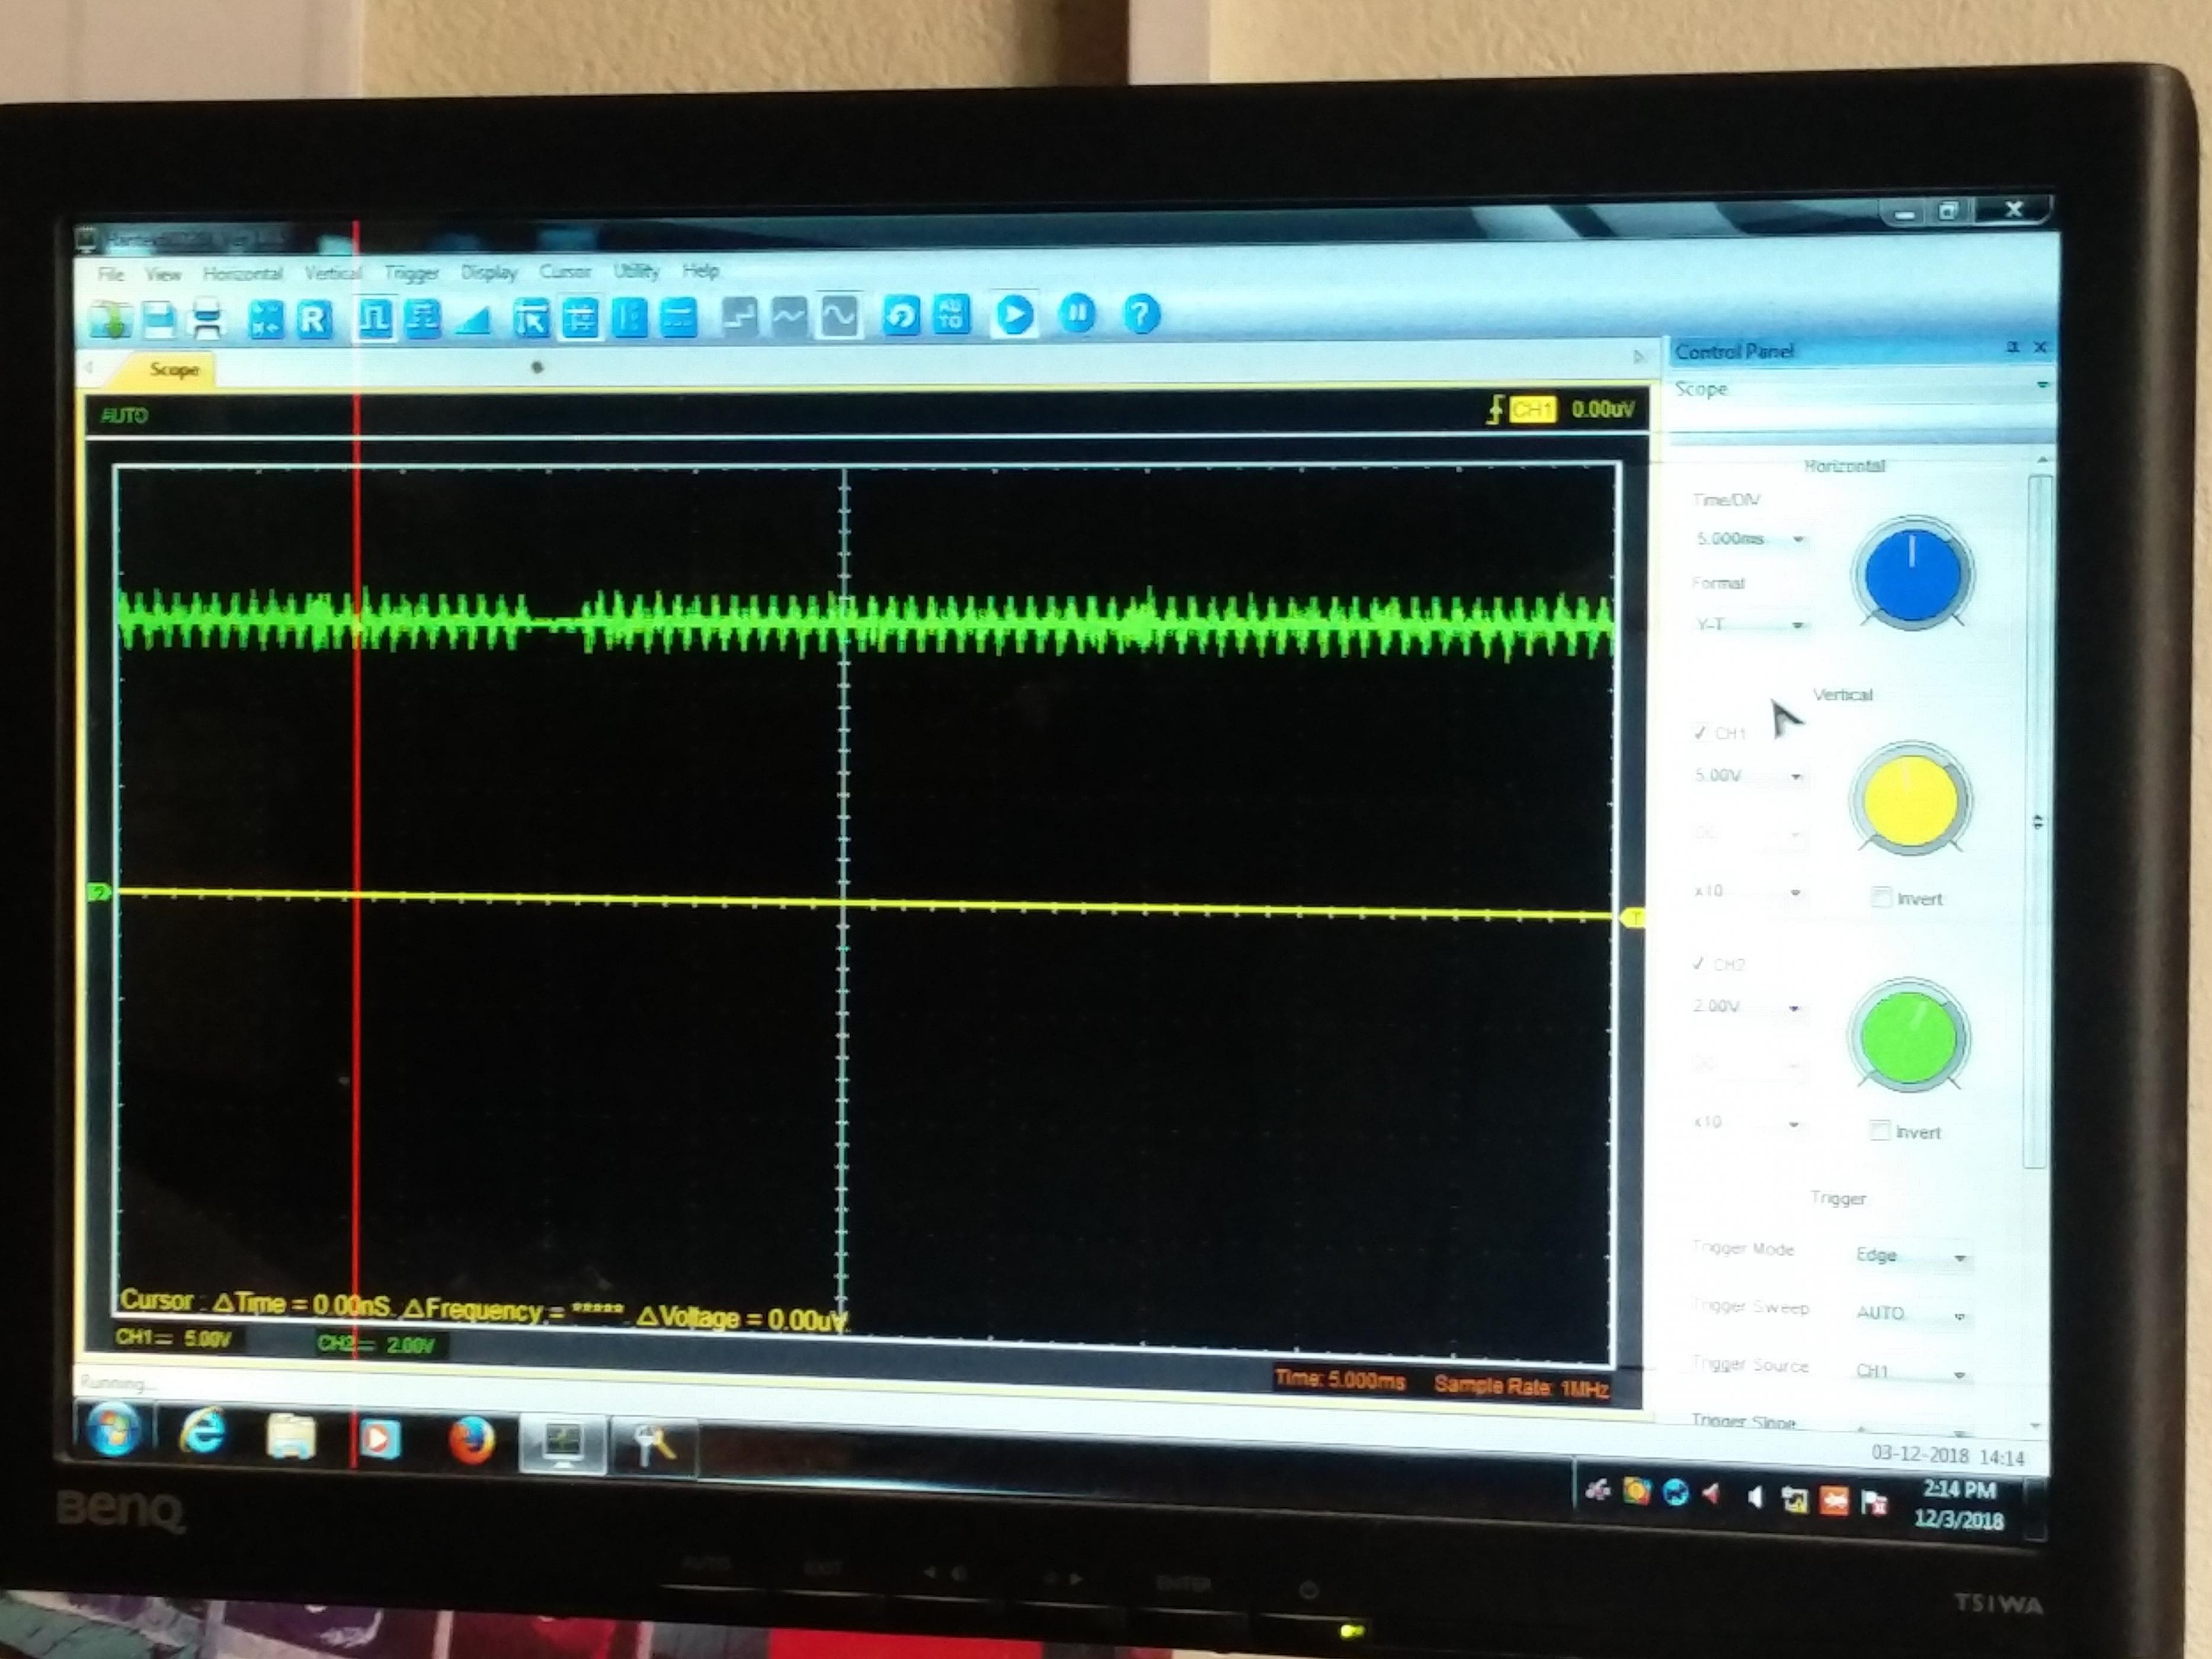This screenshot has width=2212, height=1659.
Task: Enable Invert for CH2
Action: click(1879, 1131)
